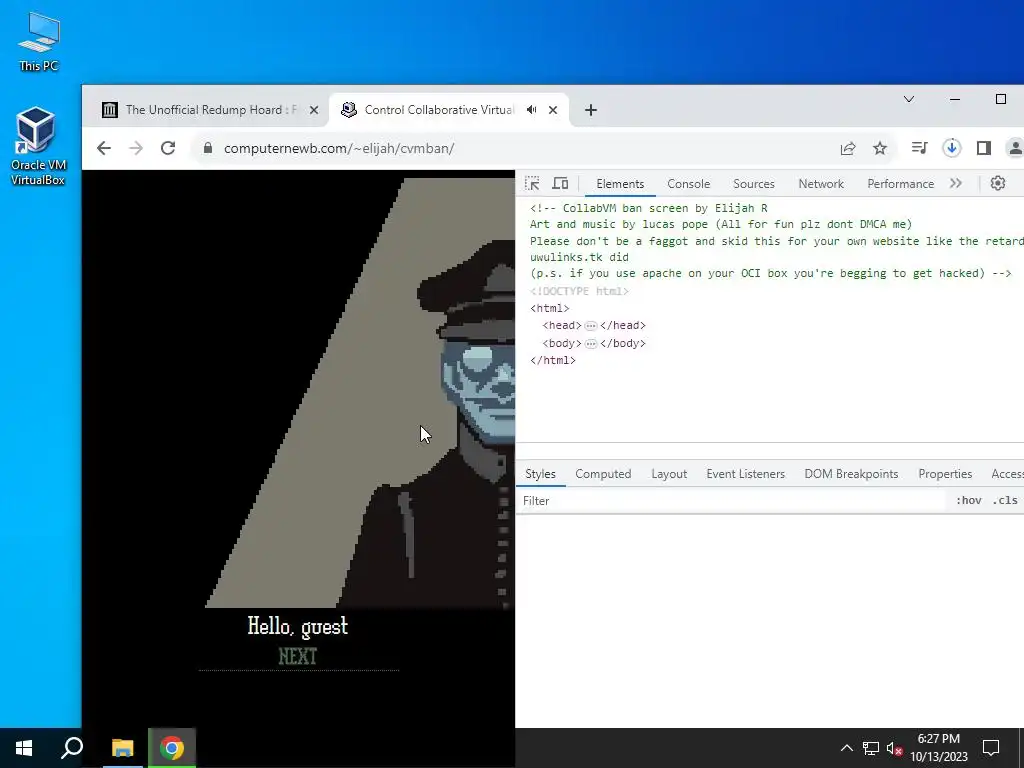
Task: Open a new Chrome tab
Action: tap(590, 110)
